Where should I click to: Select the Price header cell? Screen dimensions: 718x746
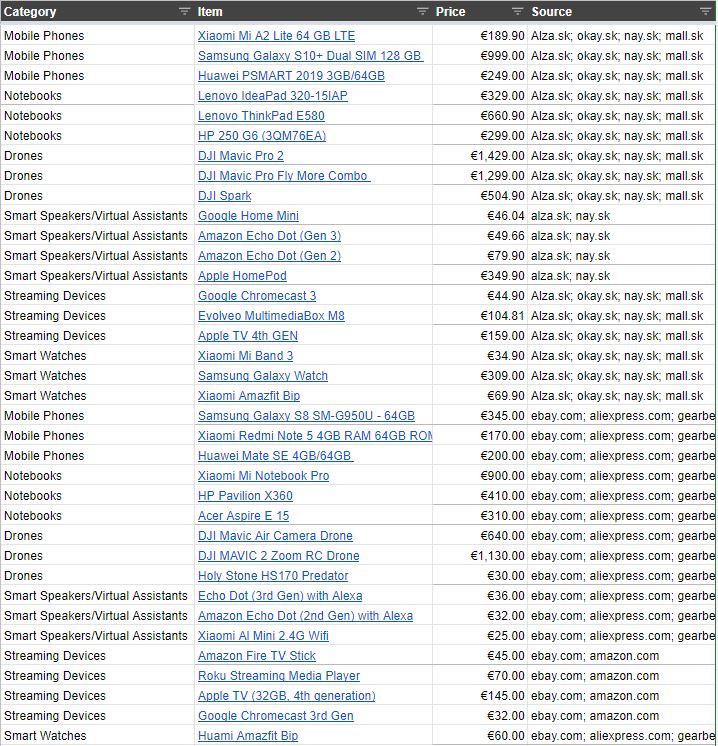click(480, 11)
